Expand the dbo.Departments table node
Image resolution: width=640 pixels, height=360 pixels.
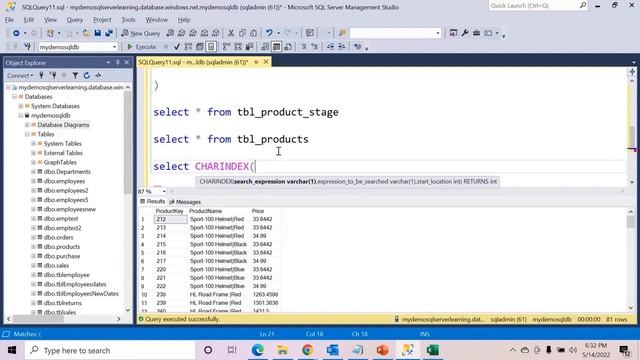pos(33,172)
